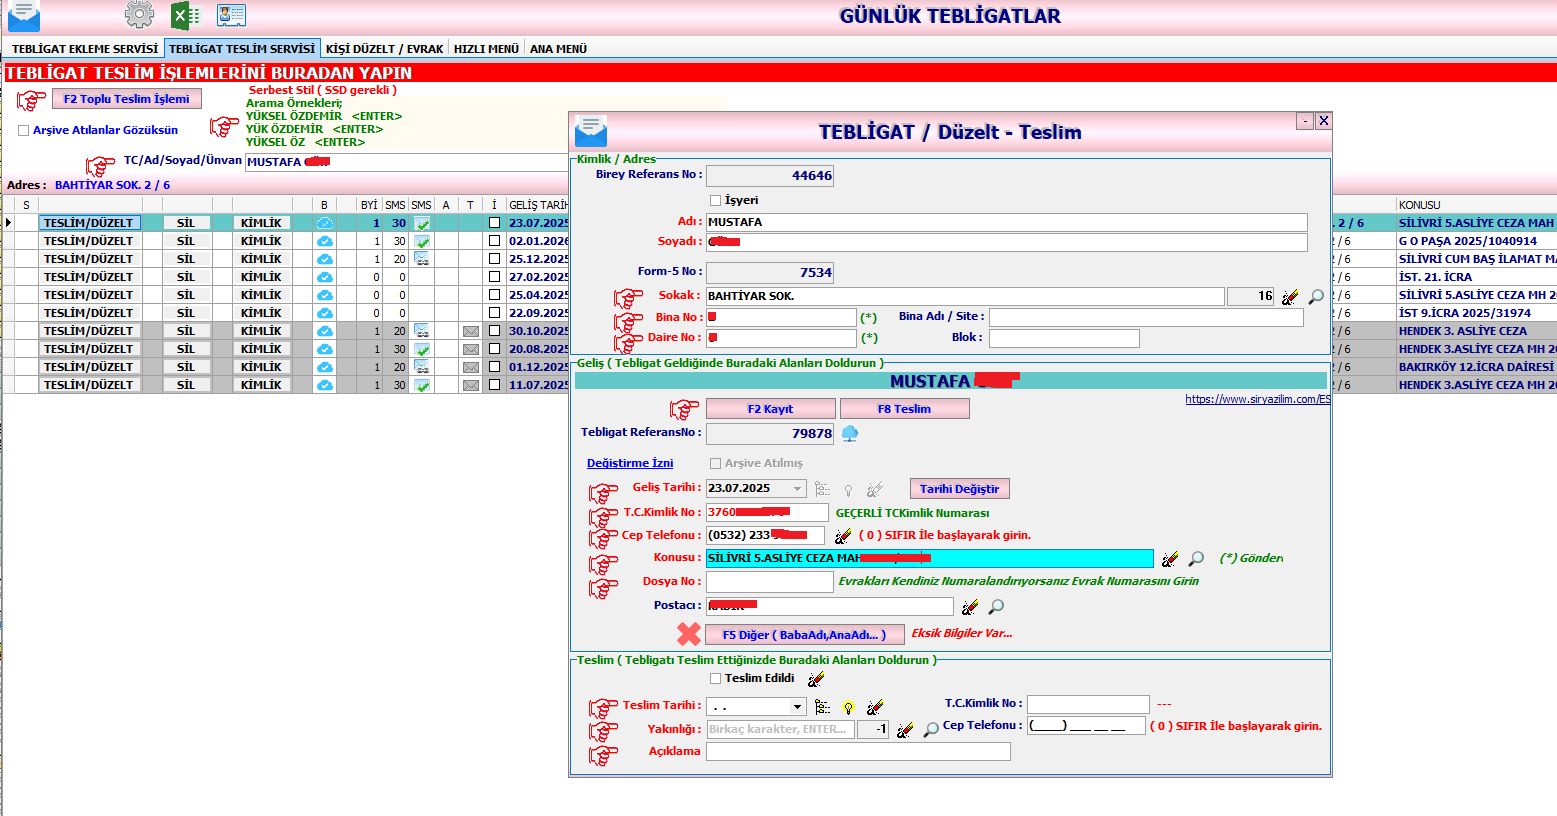1557x816 pixels.
Task: Check the İşyeri checkbox
Action: click(x=715, y=201)
